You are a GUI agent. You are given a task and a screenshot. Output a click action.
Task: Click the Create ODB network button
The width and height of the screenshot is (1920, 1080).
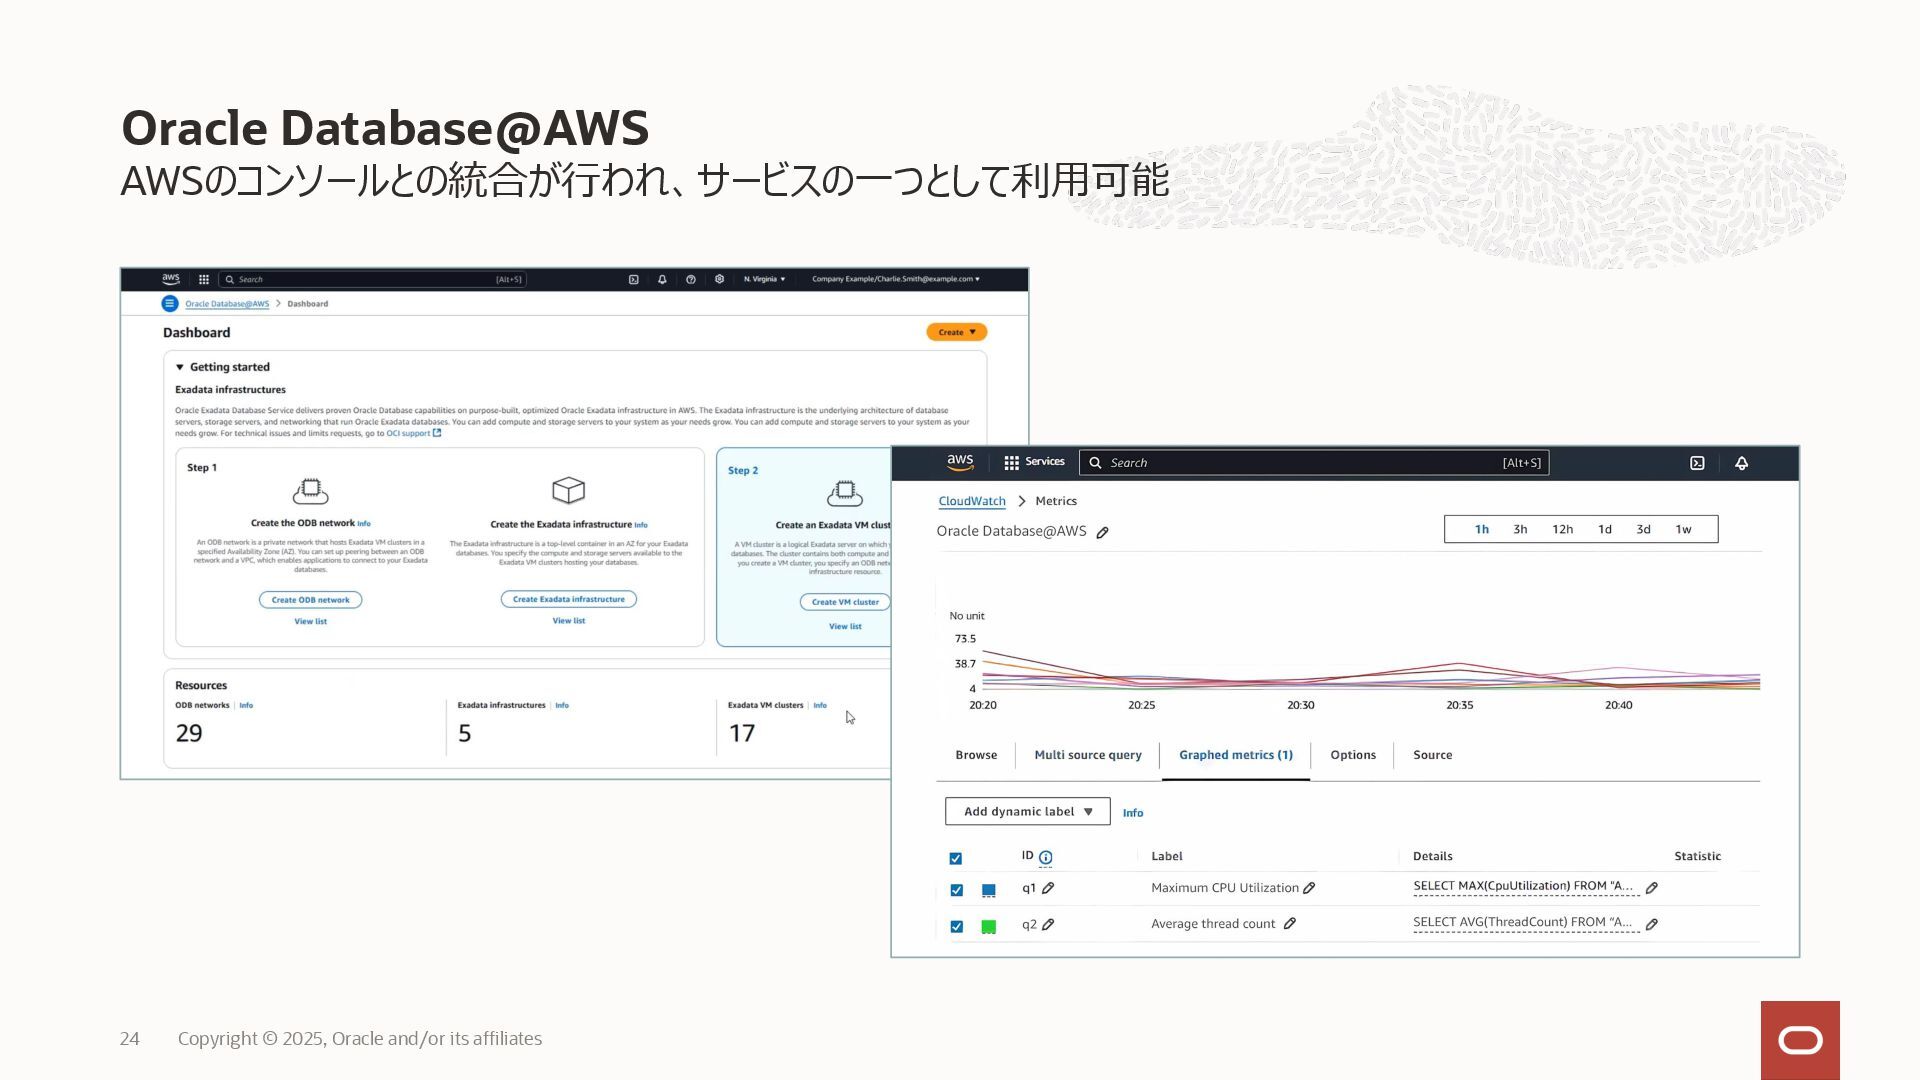310,600
